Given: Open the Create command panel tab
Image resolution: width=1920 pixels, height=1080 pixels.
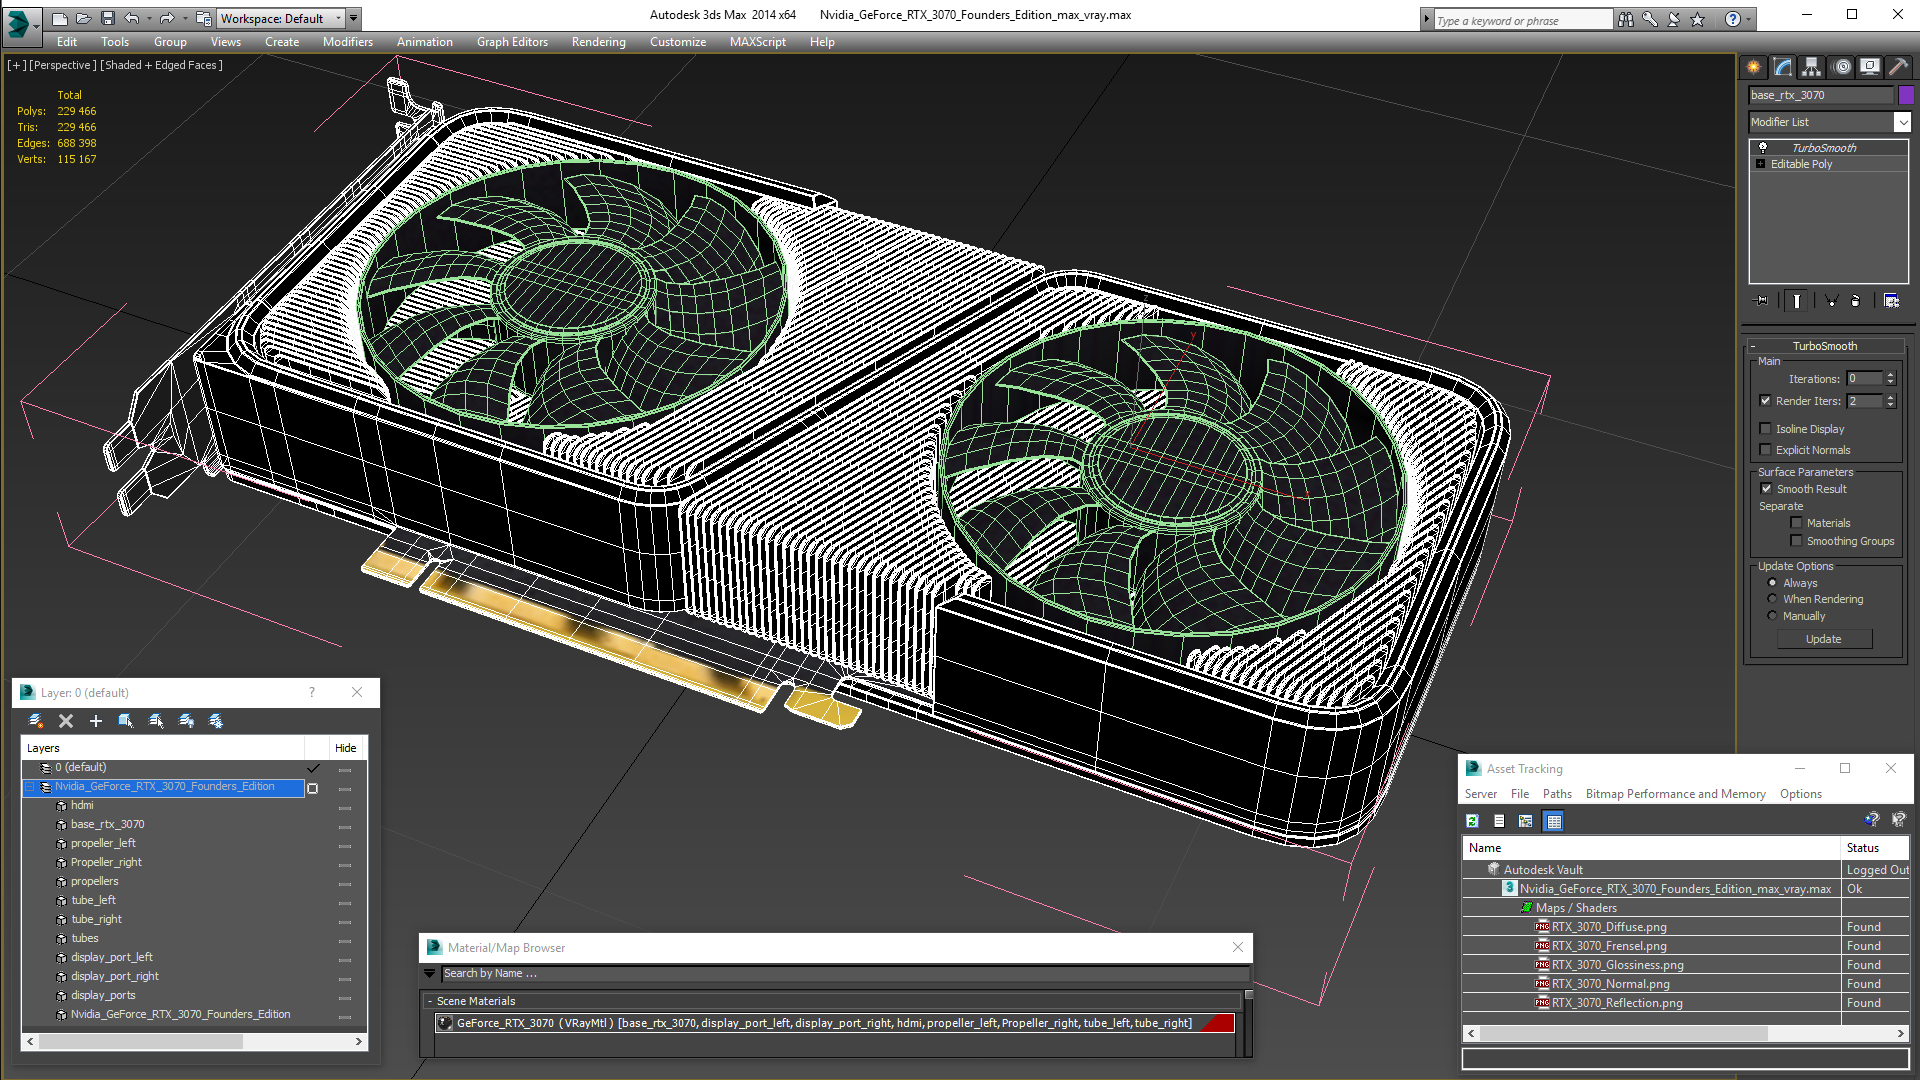Looking at the screenshot, I should tap(1754, 67).
